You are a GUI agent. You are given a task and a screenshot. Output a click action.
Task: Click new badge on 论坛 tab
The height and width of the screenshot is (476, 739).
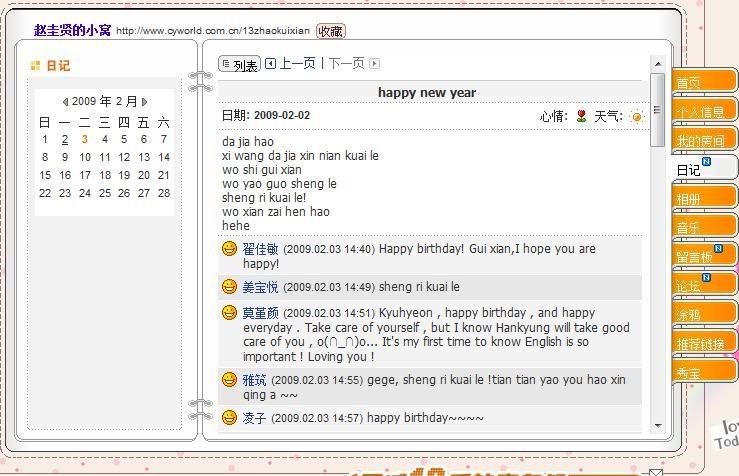coord(706,278)
